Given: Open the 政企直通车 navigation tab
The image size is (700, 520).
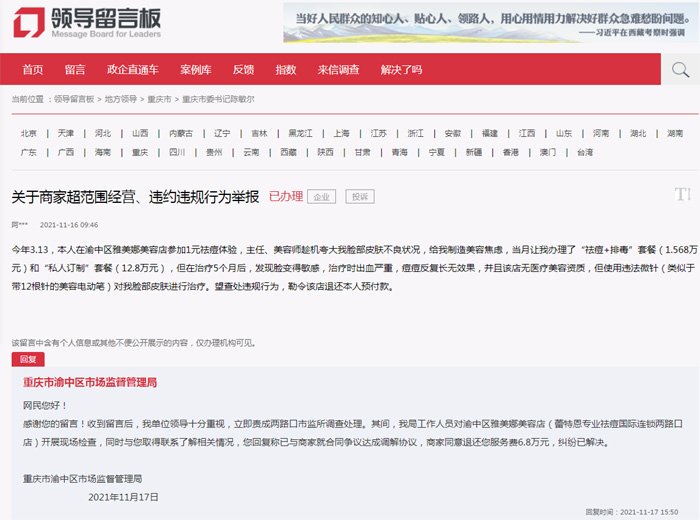Looking at the screenshot, I should [x=132, y=69].
